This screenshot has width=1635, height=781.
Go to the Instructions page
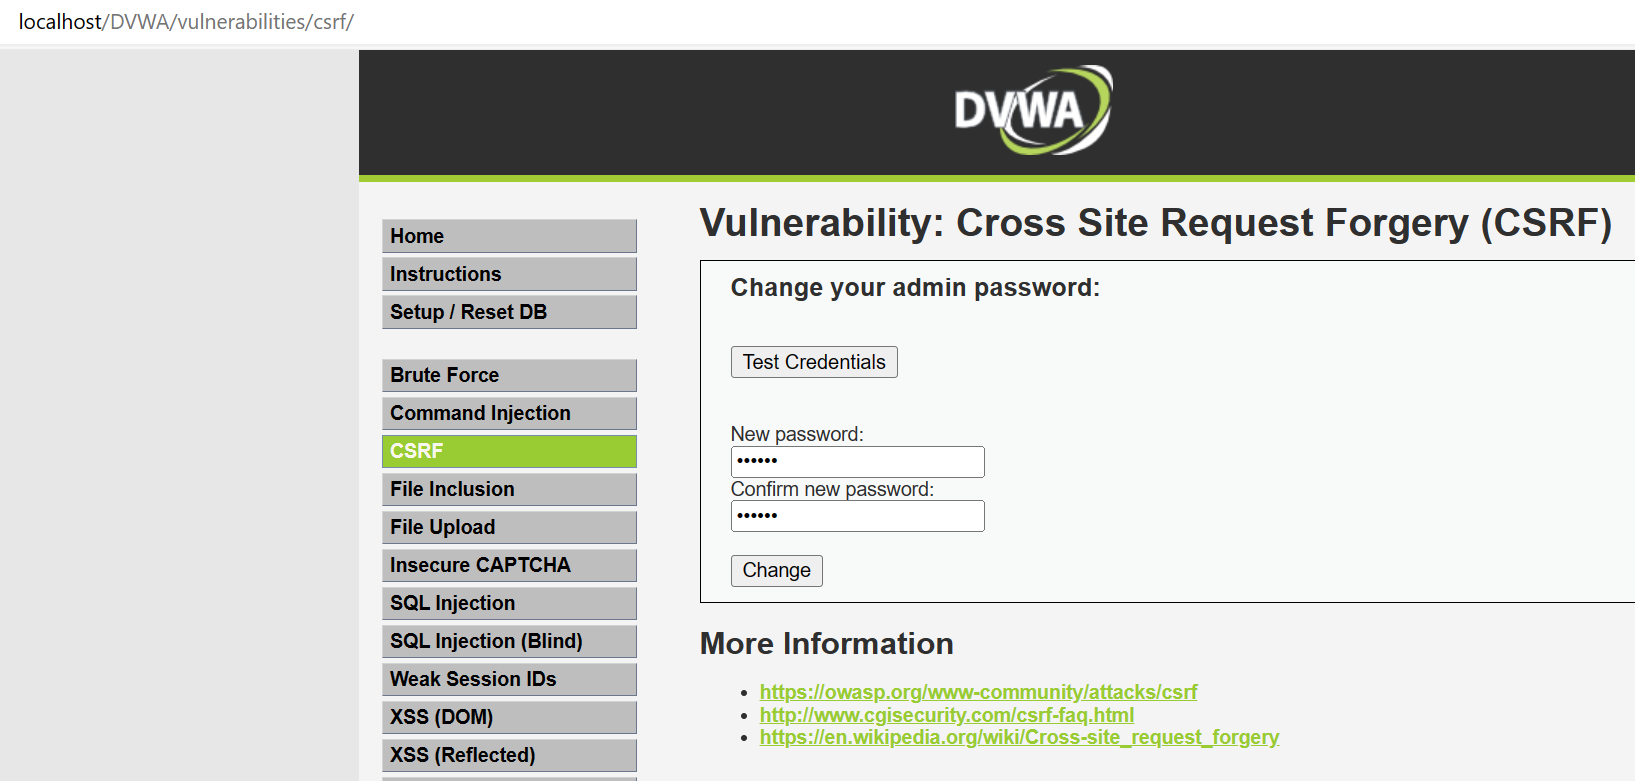(x=508, y=274)
